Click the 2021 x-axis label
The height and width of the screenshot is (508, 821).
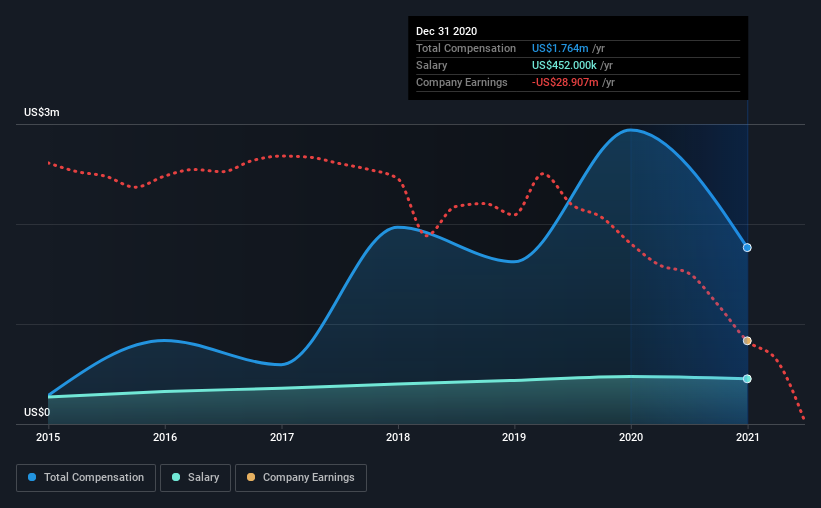[747, 437]
